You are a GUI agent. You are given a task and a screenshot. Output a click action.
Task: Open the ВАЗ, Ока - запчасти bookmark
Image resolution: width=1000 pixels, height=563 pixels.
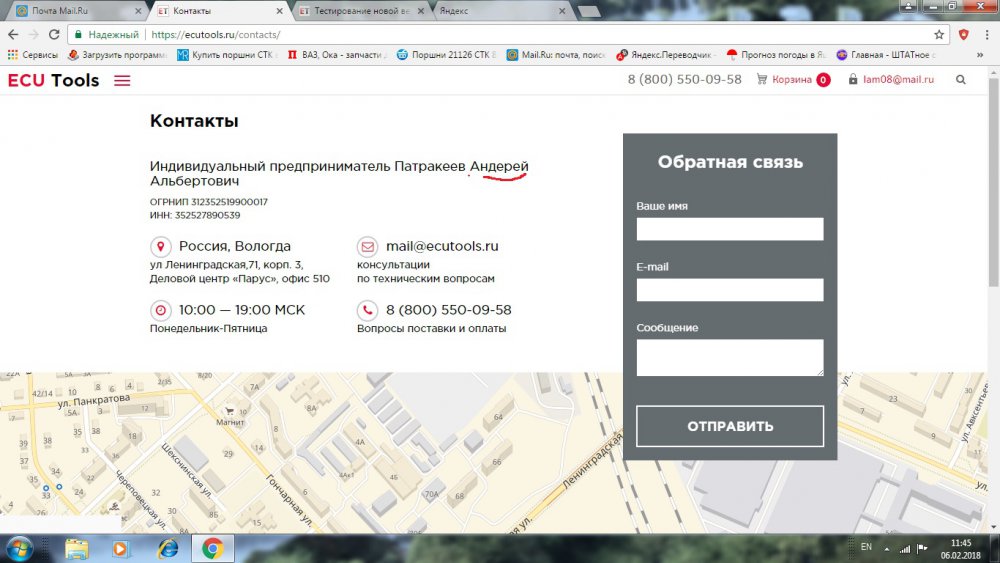tap(337, 55)
